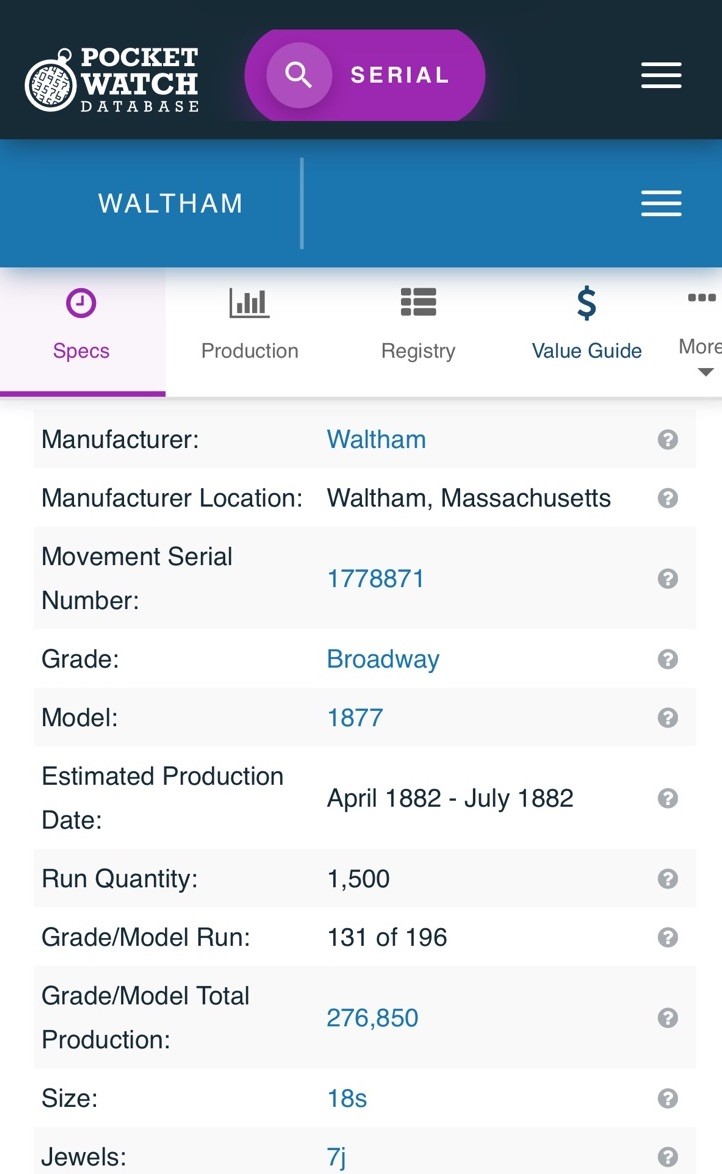The image size is (722, 1174).
Task: Open the 18s size link
Action: 347,1098
